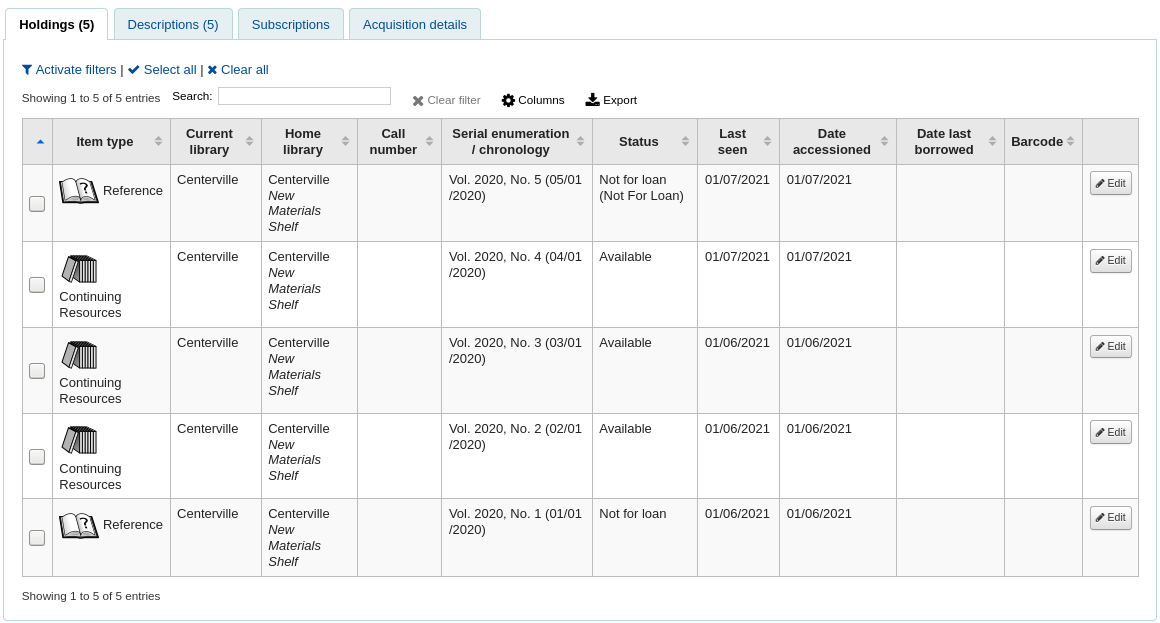Click the Clear filter X icon
1160x623 pixels.
419,100
